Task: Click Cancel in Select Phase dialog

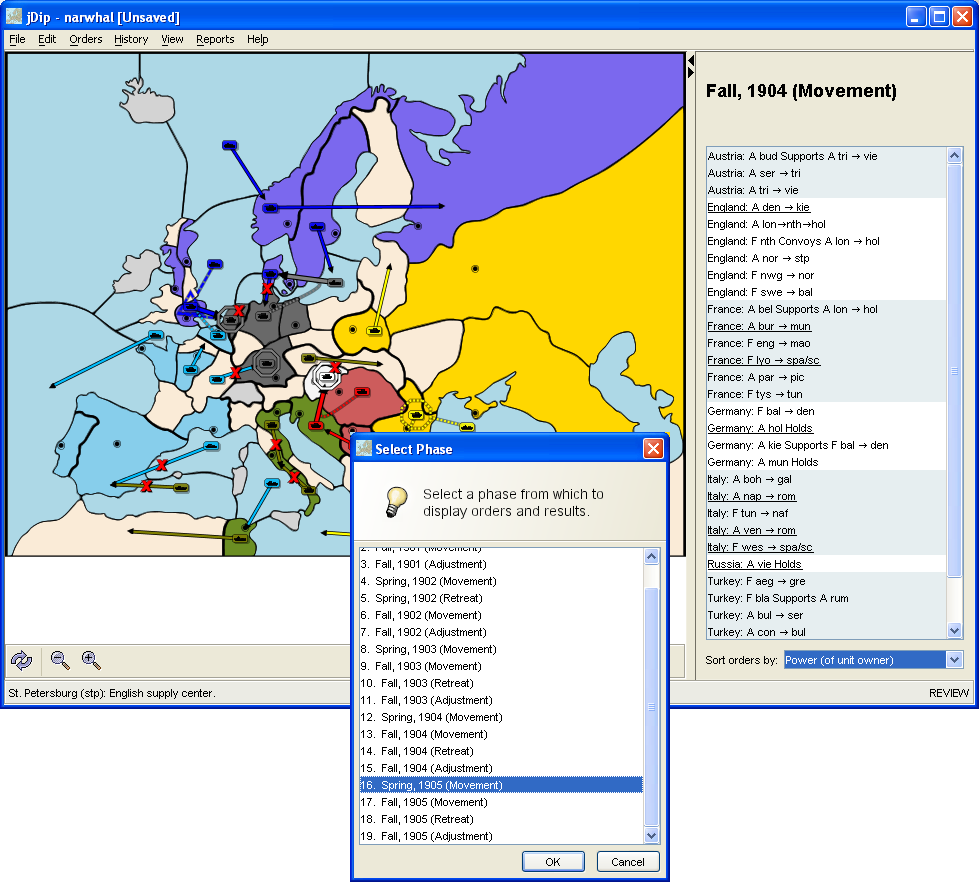Action: tap(627, 862)
